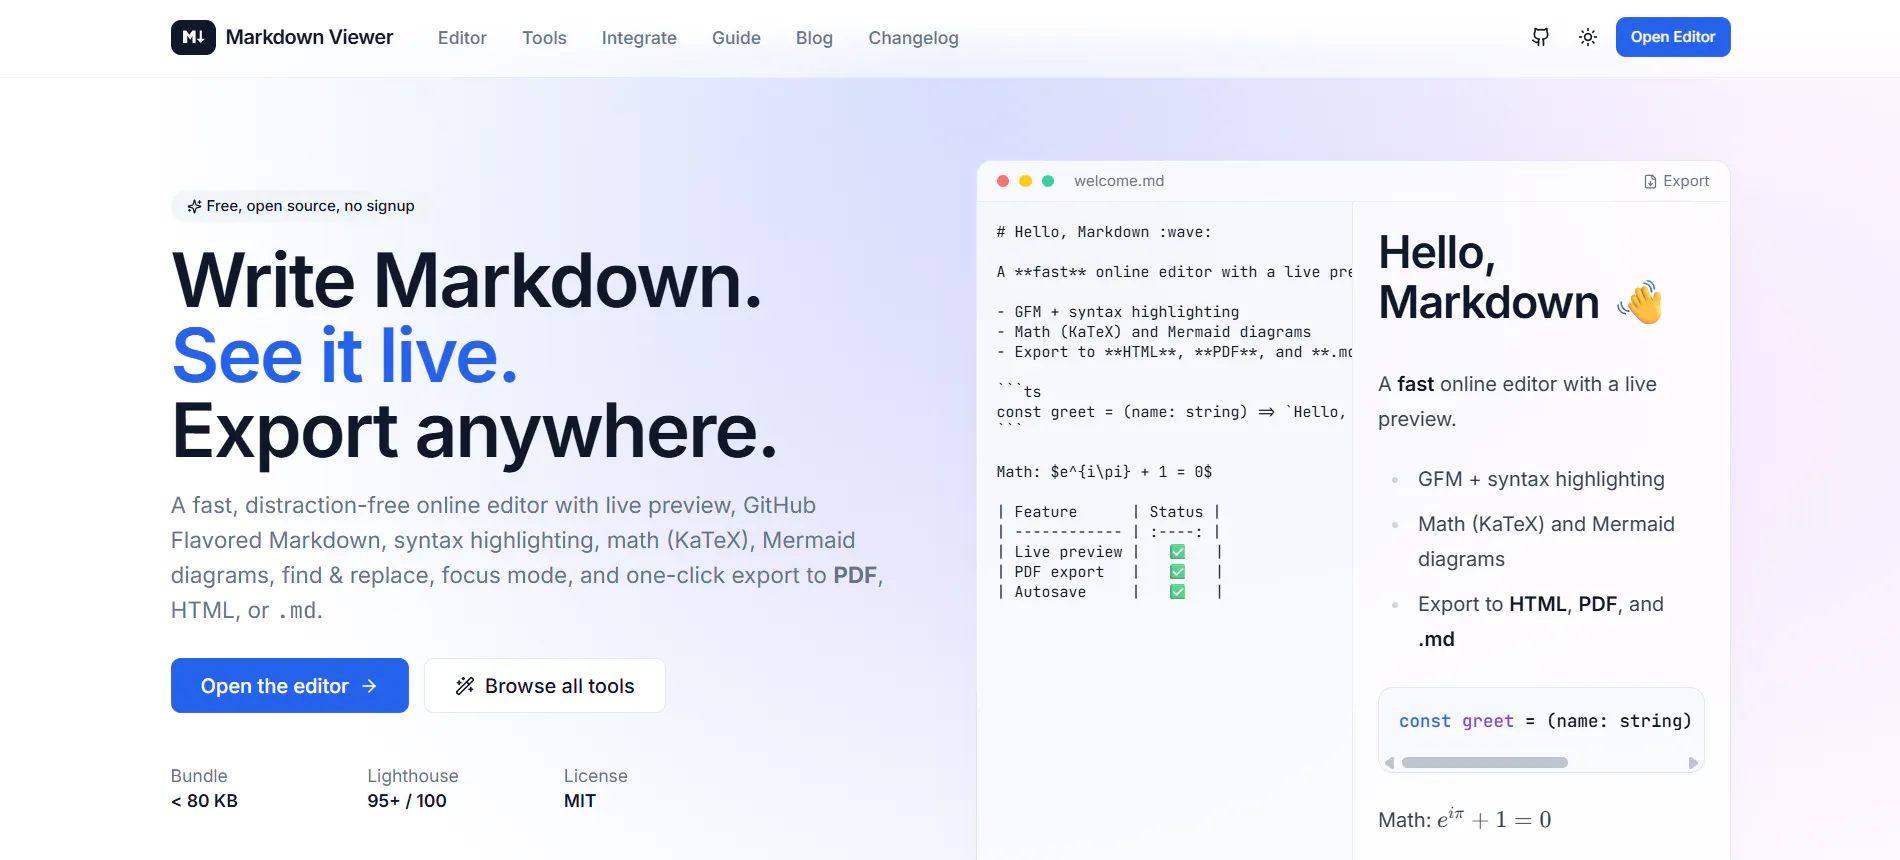Click the "< 80 KB" bundle value

(x=205, y=801)
